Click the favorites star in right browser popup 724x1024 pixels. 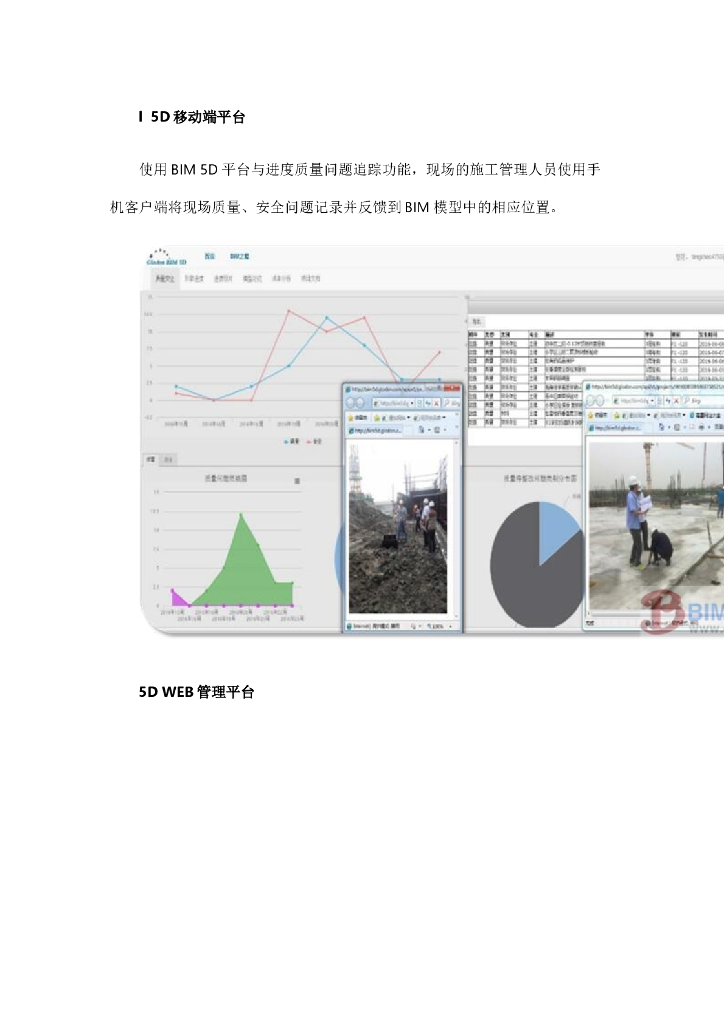[x=591, y=413]
